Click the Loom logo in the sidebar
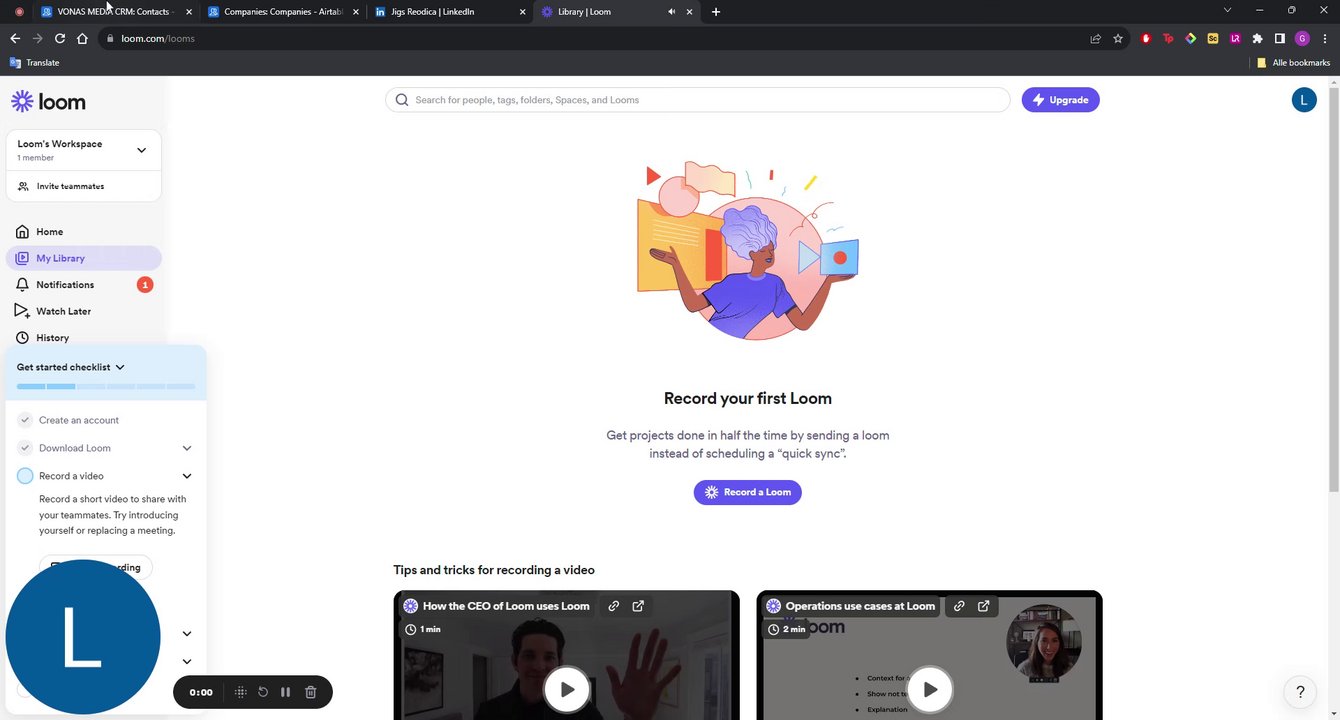Image resolution: width=1340 pixels, height=720 pixels. pos(48,101)
